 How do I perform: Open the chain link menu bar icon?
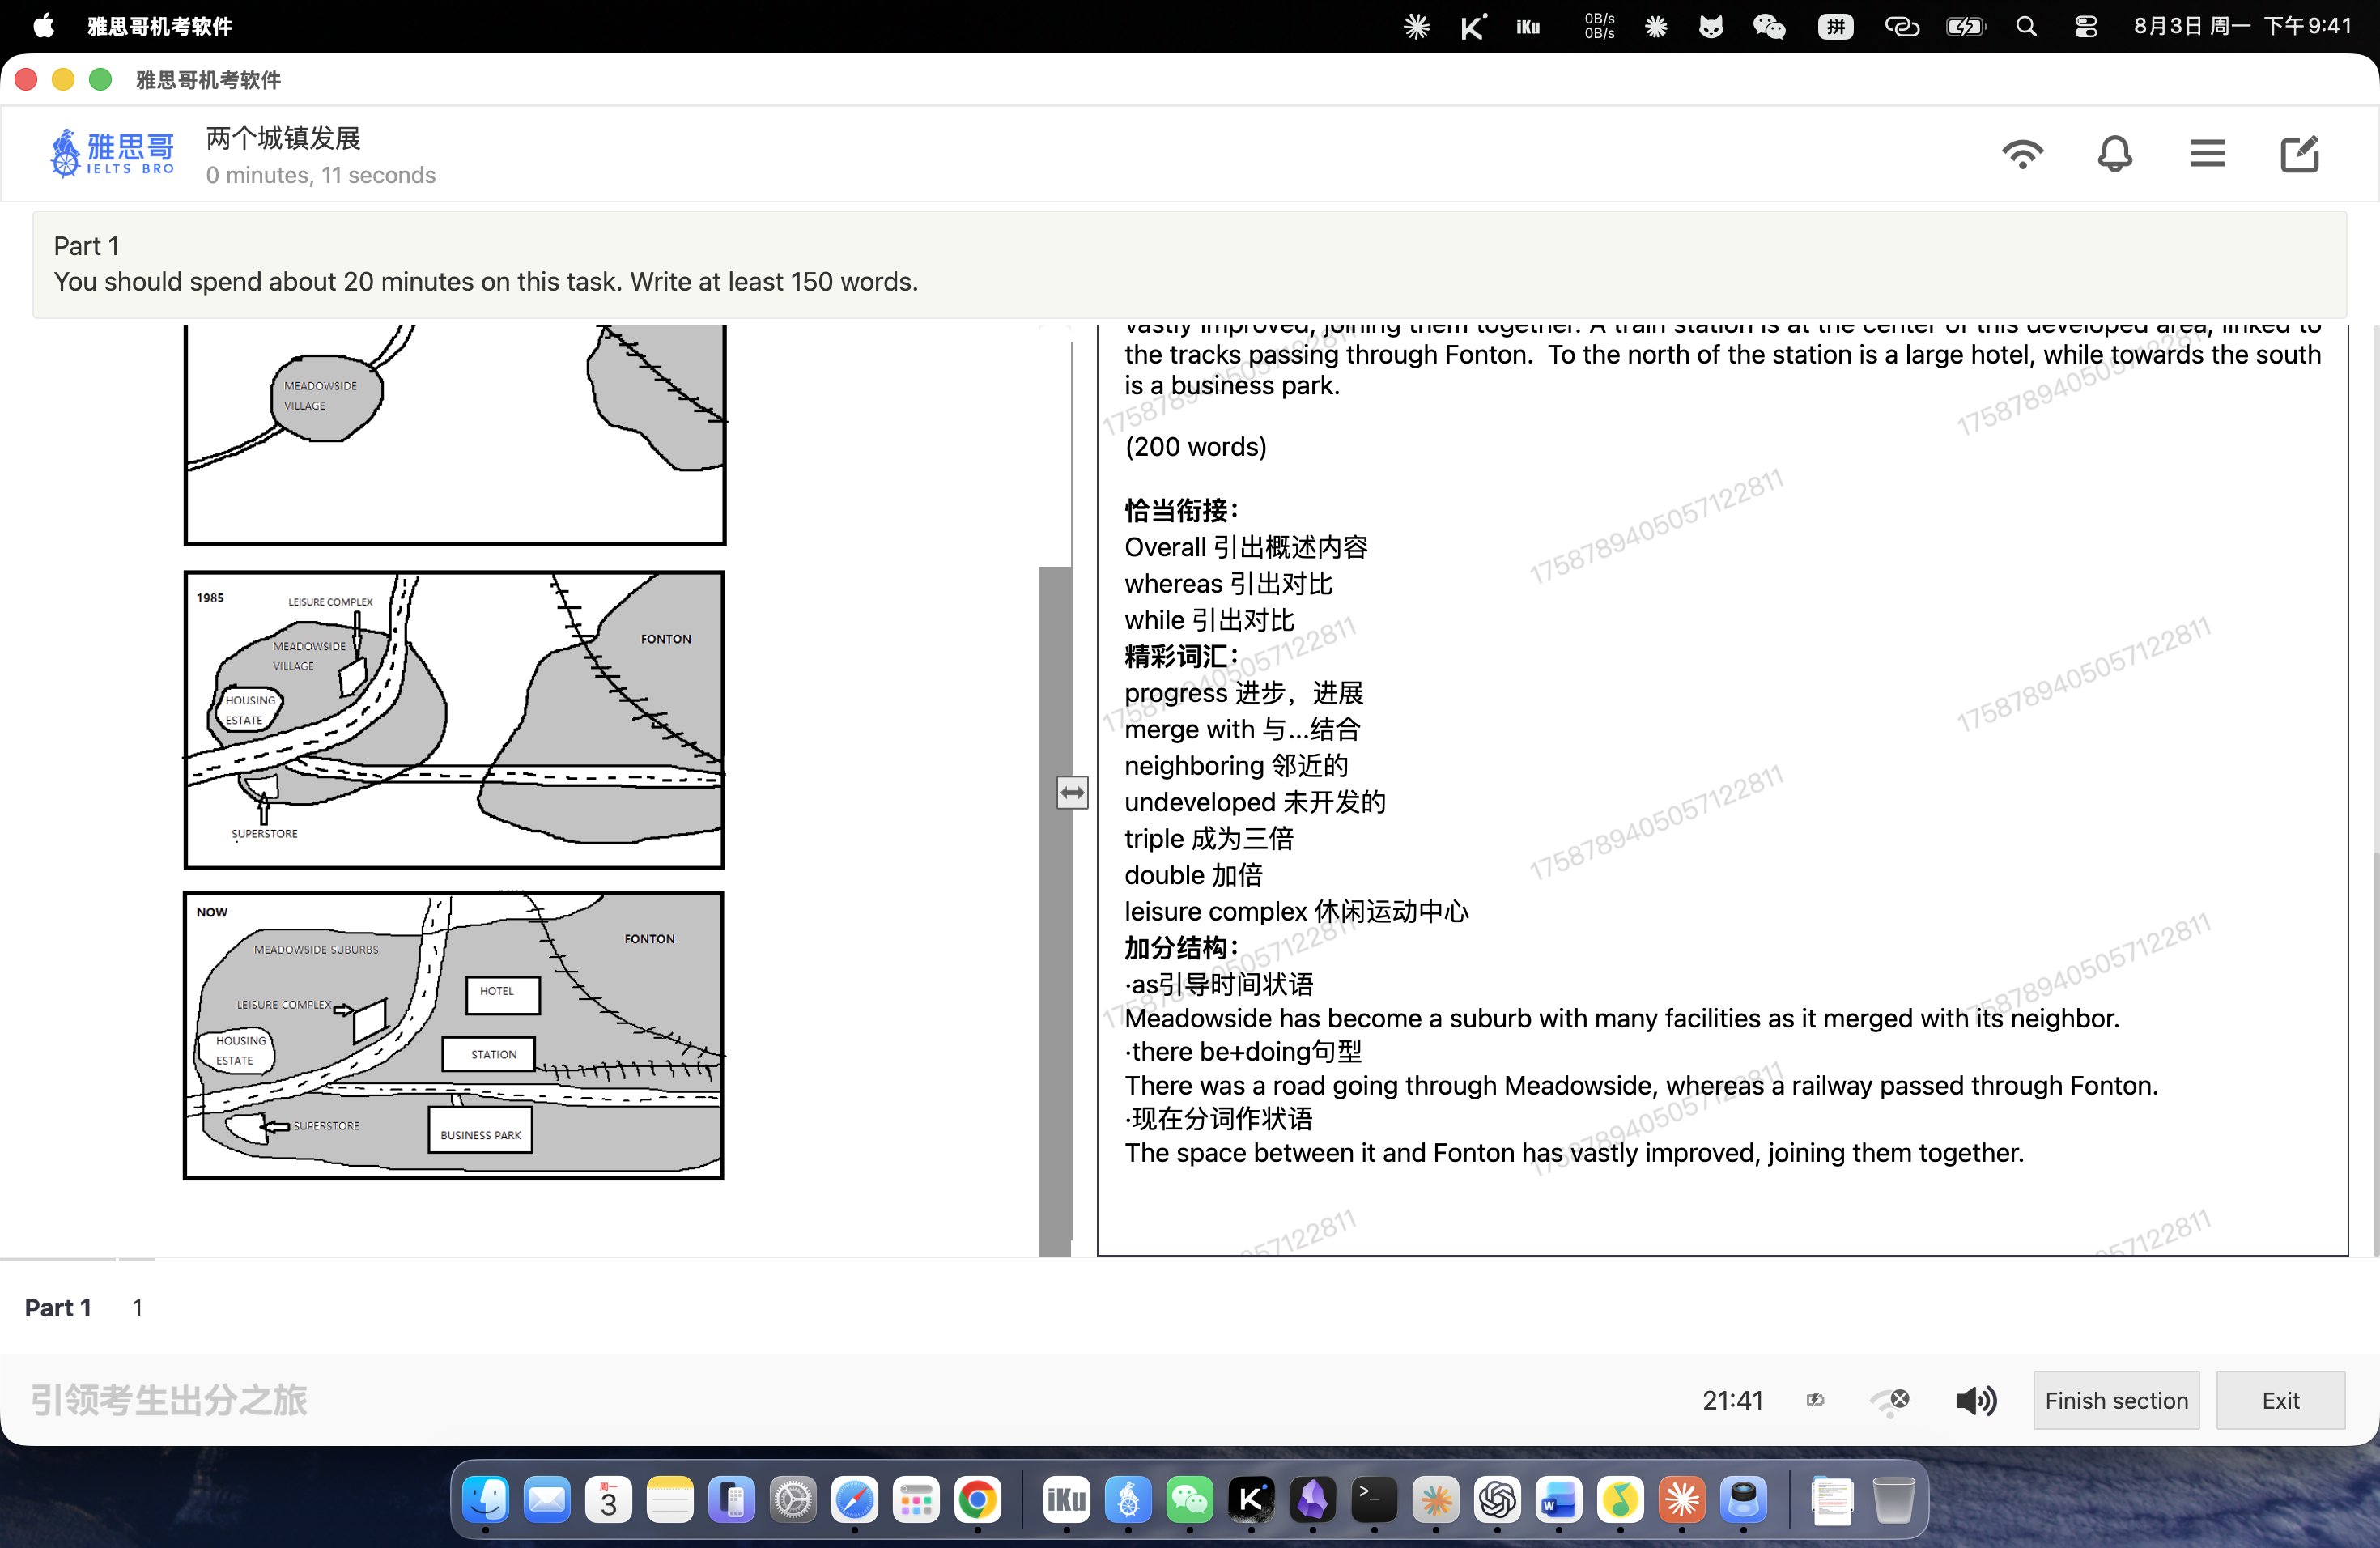pos(1901,27)
